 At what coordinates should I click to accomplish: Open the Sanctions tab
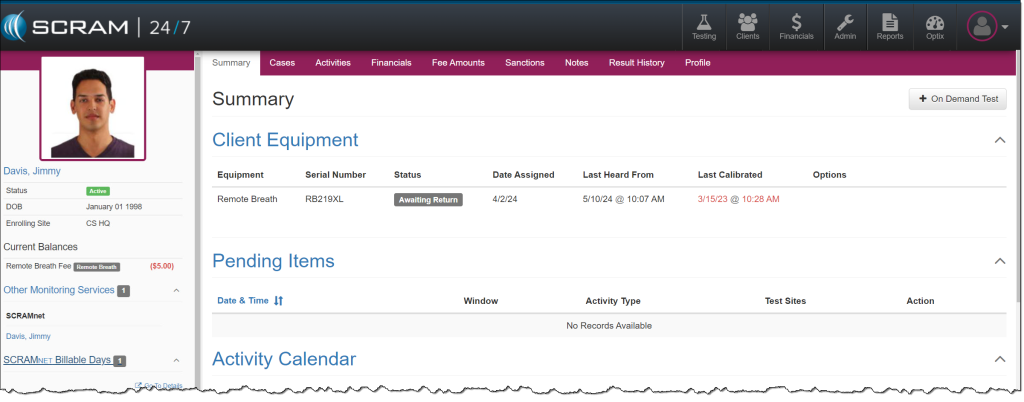point(524,63)
